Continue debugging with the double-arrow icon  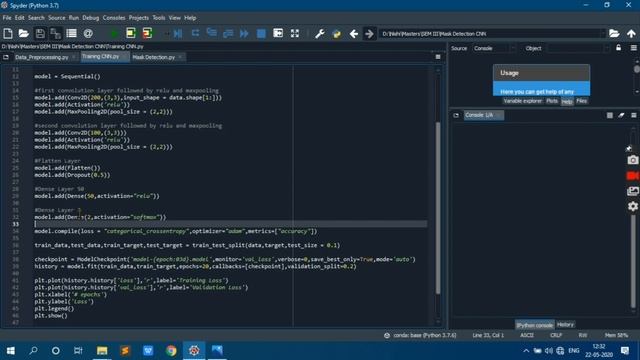click(x=244, y=33)
